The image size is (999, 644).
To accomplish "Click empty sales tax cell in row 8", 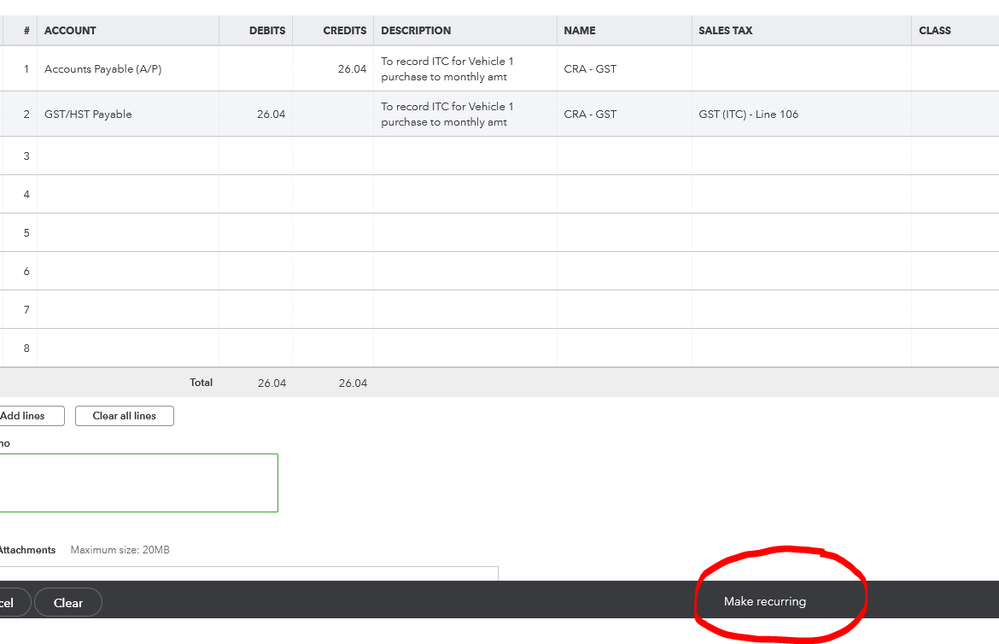I will pyautogui.click(x=801, y=348).
